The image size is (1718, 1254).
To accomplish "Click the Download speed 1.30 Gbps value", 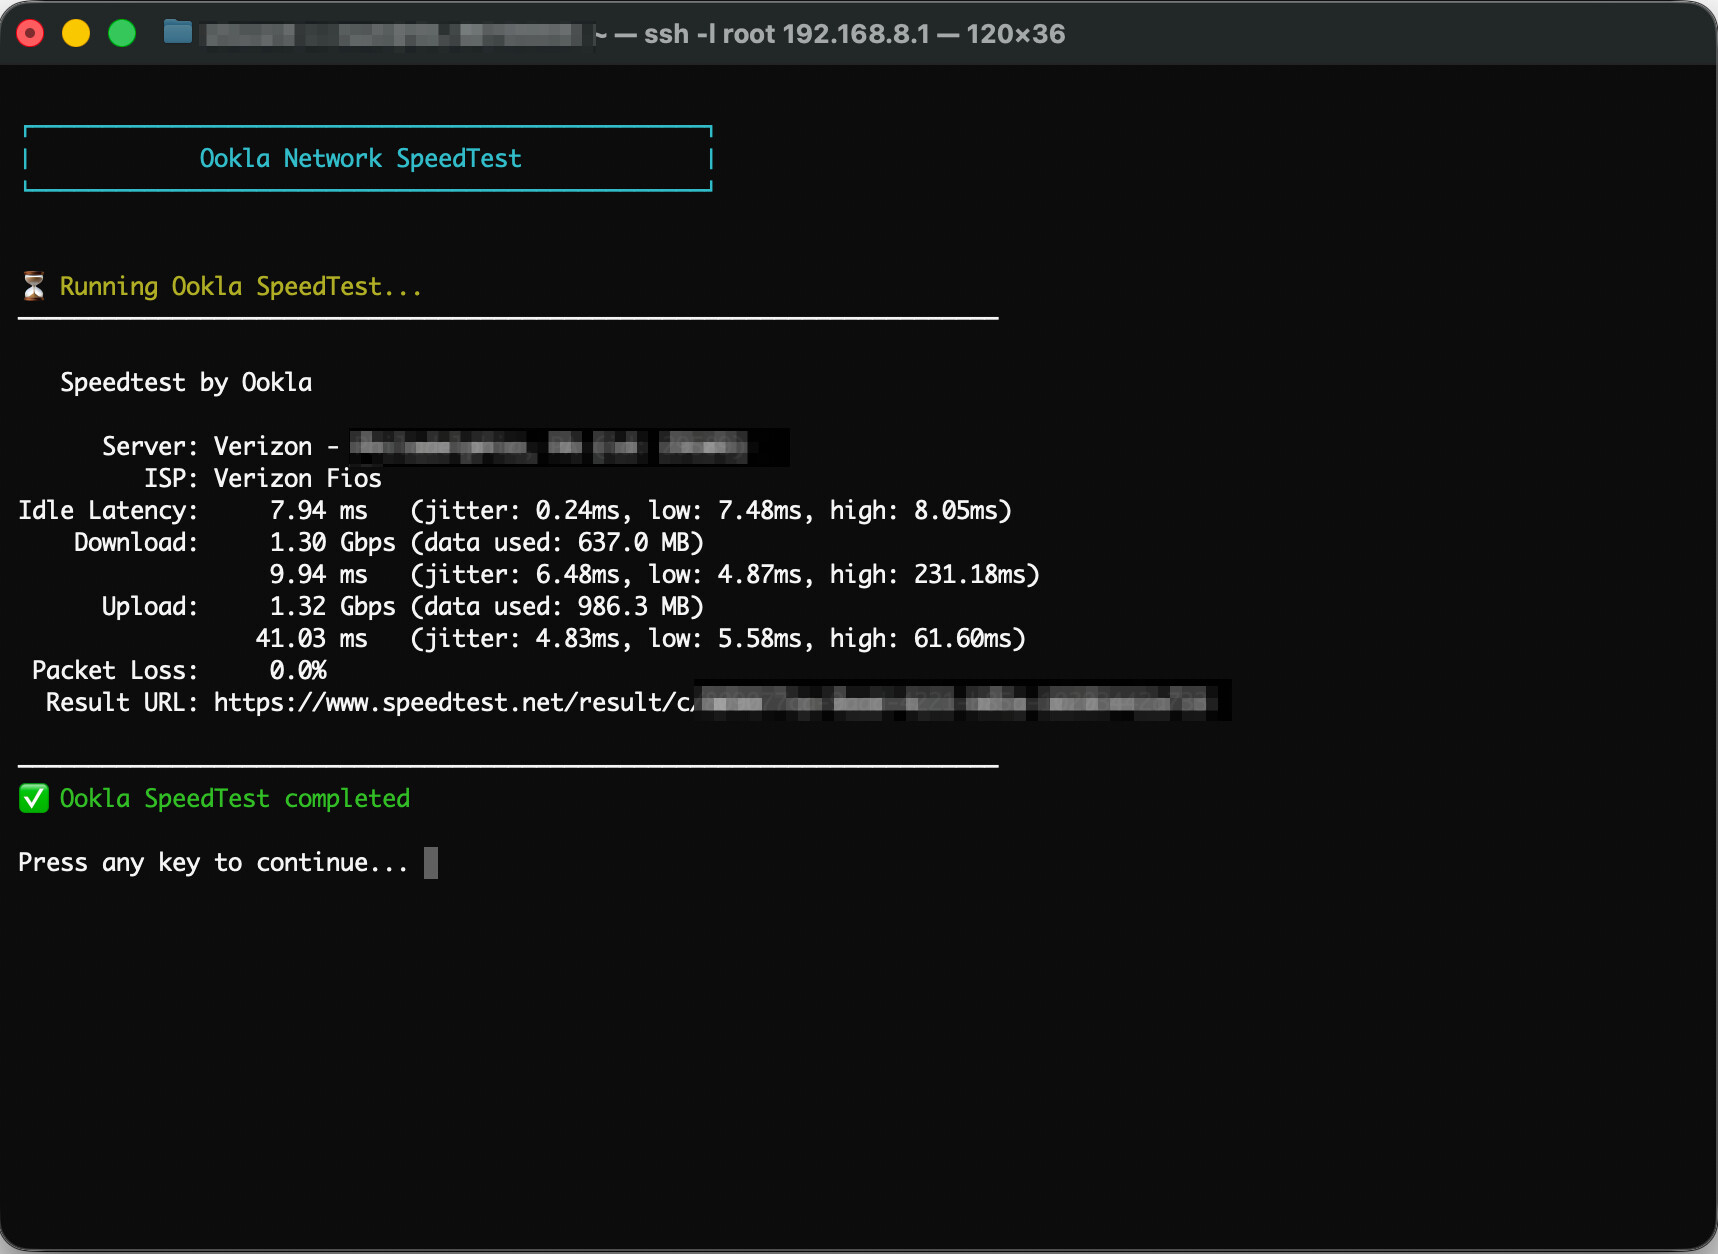I will click(x=332, y=543).
